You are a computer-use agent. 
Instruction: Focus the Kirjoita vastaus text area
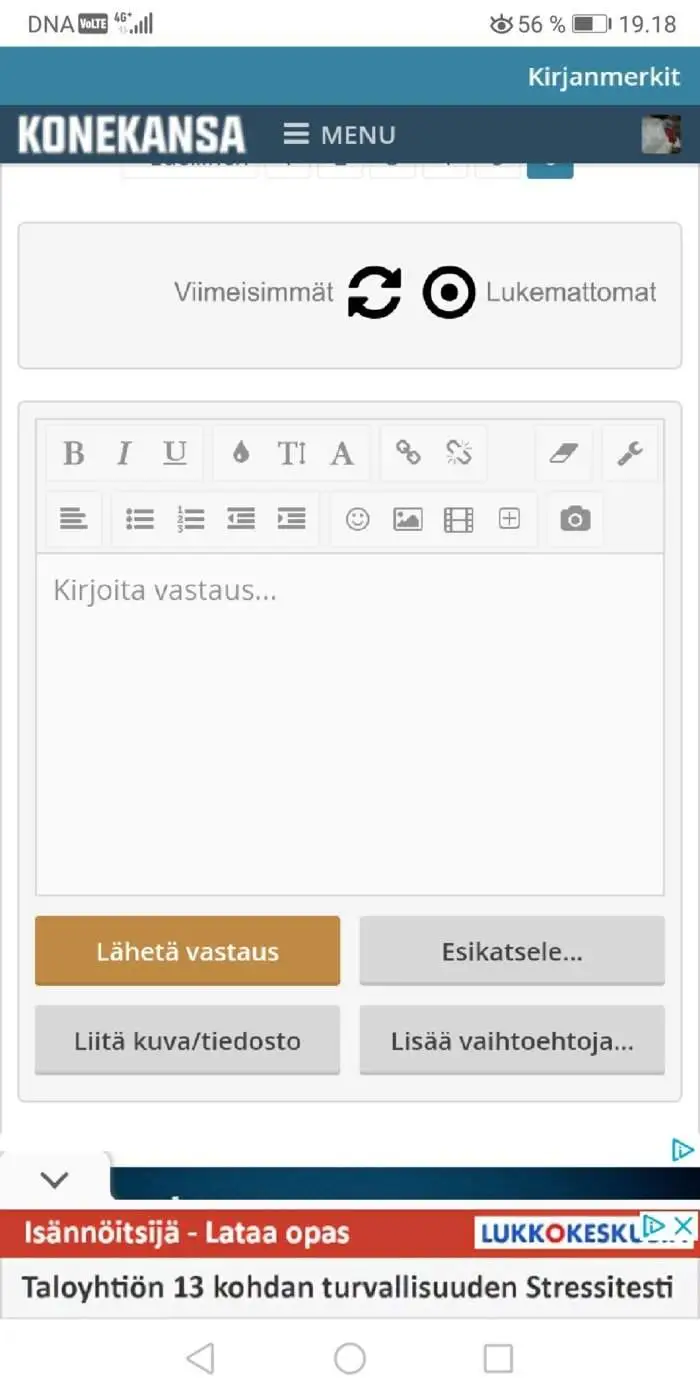(x=350, y=724)
